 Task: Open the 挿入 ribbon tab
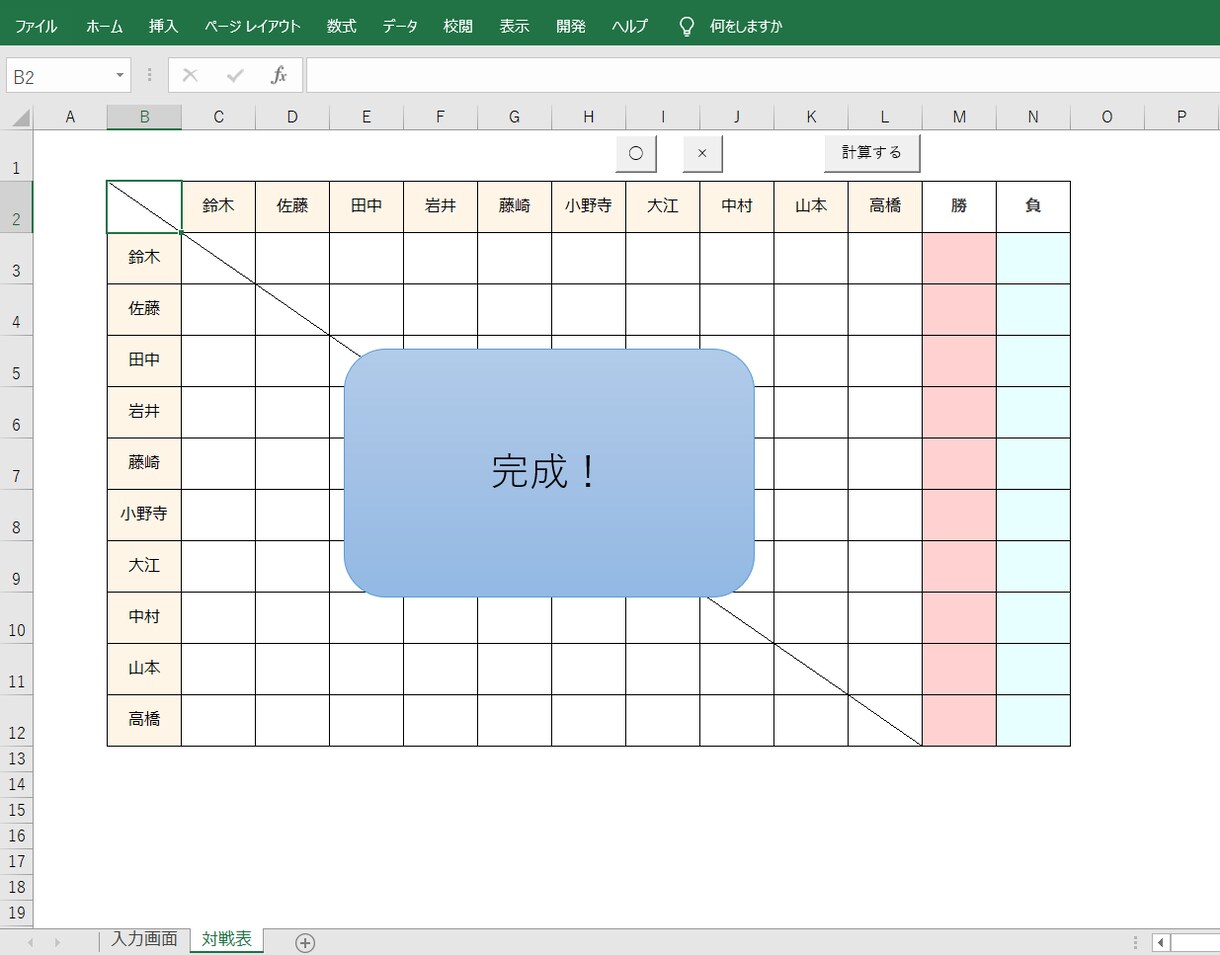click(x=163, y=27)
